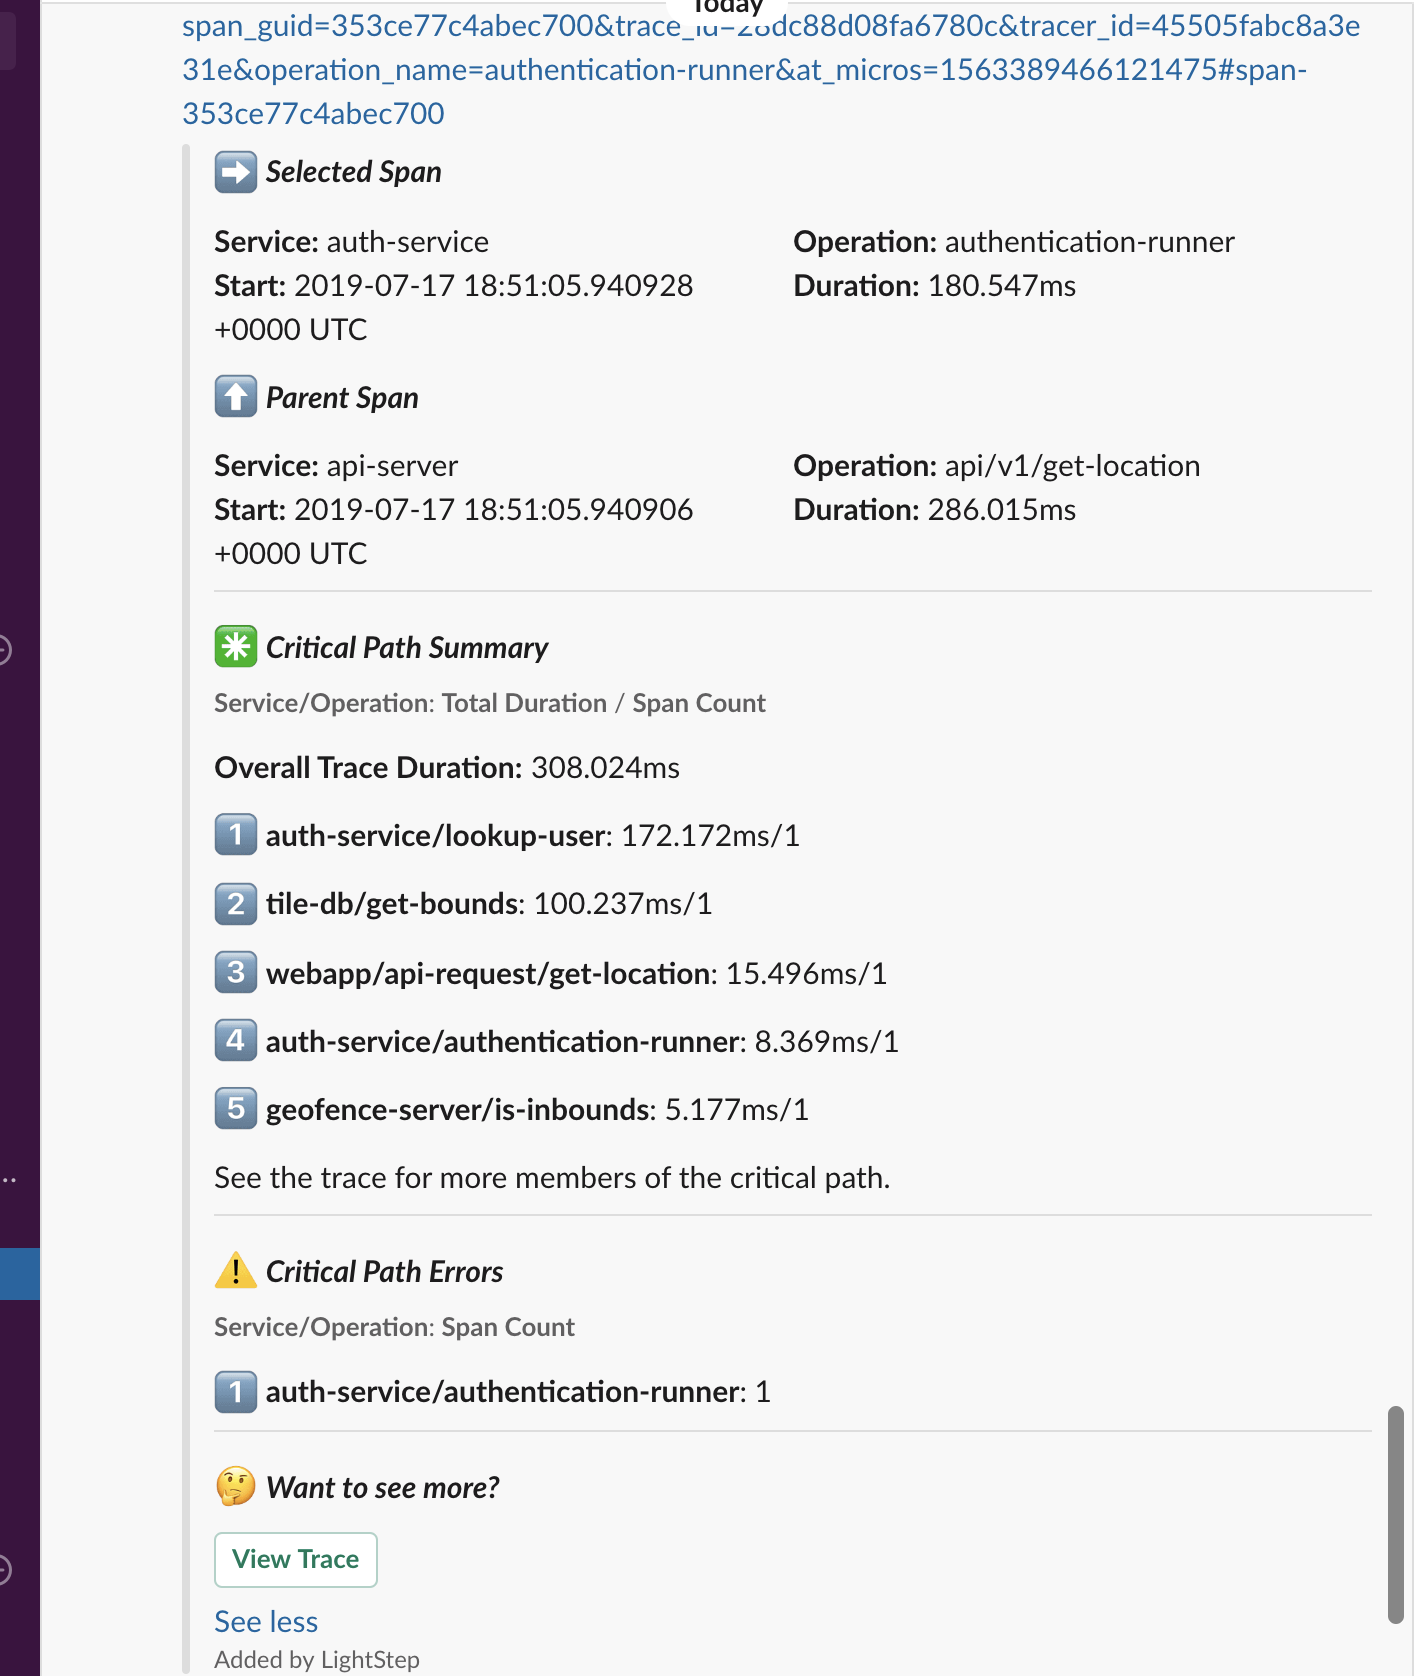
Task: Click the Critical Path Summary green asterisk icon
Action: (x=235, y=647)
